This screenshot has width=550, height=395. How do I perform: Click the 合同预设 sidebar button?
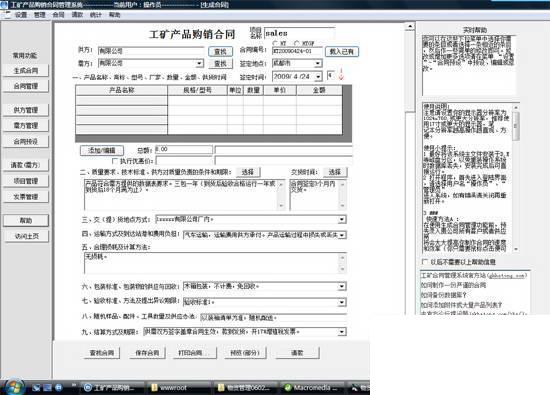pyautogui.click(x=26, y=141)
